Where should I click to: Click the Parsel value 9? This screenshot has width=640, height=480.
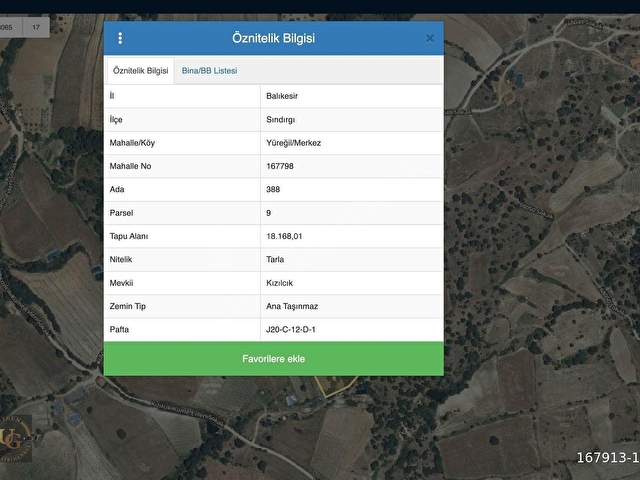pyautogui.click(x=269, y=213)
